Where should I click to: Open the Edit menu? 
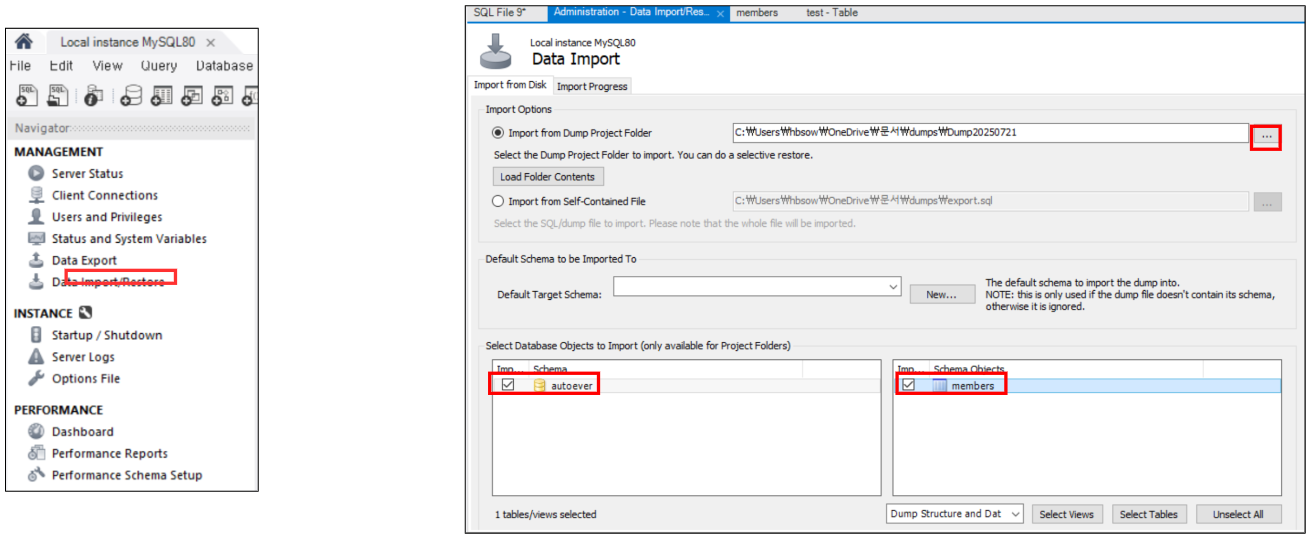coord(61,66)
